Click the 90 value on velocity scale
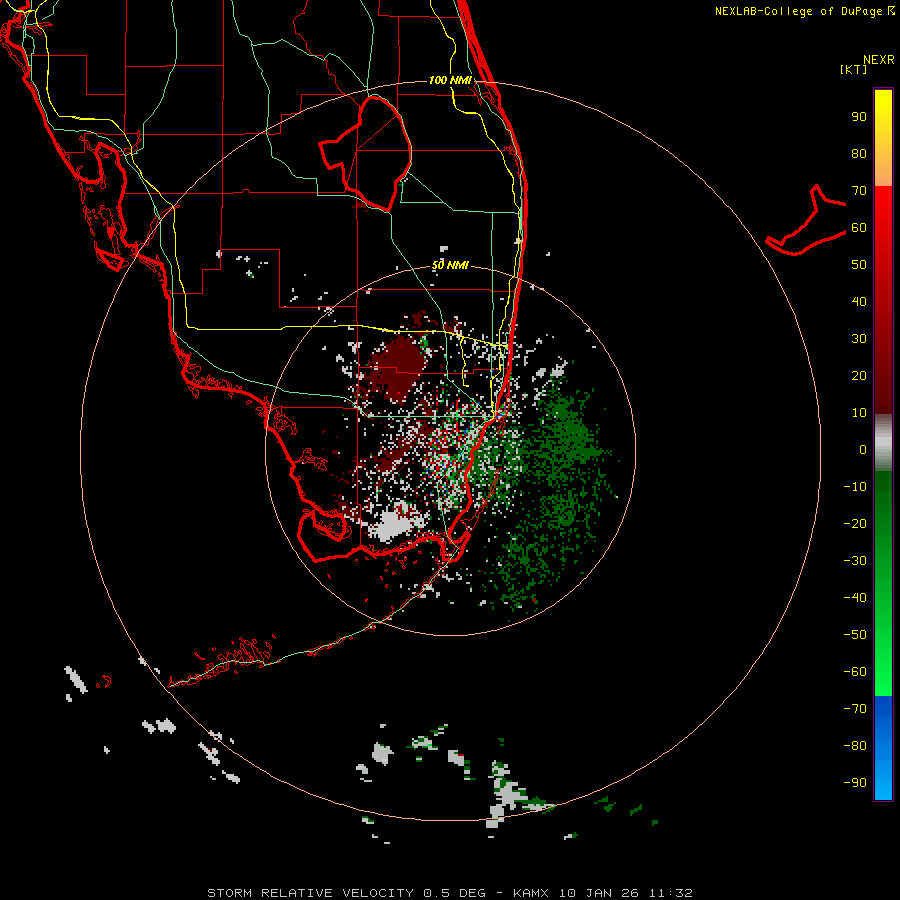 coord(859,117)
